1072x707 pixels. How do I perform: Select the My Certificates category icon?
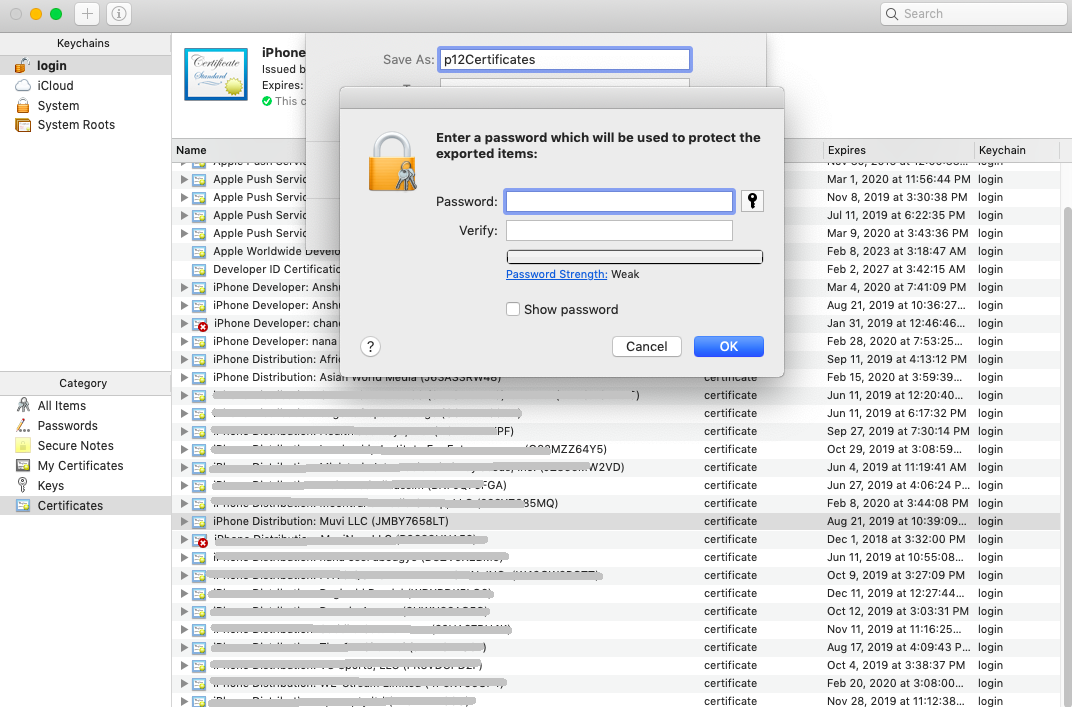tap(23, 466)
